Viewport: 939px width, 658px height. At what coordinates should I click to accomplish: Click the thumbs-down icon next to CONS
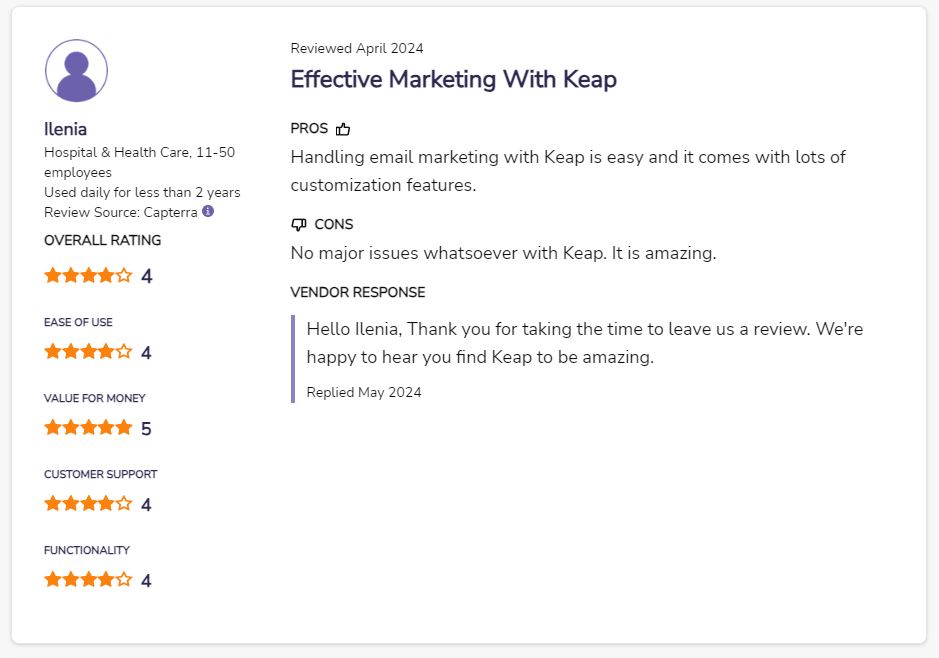[299, 225]
